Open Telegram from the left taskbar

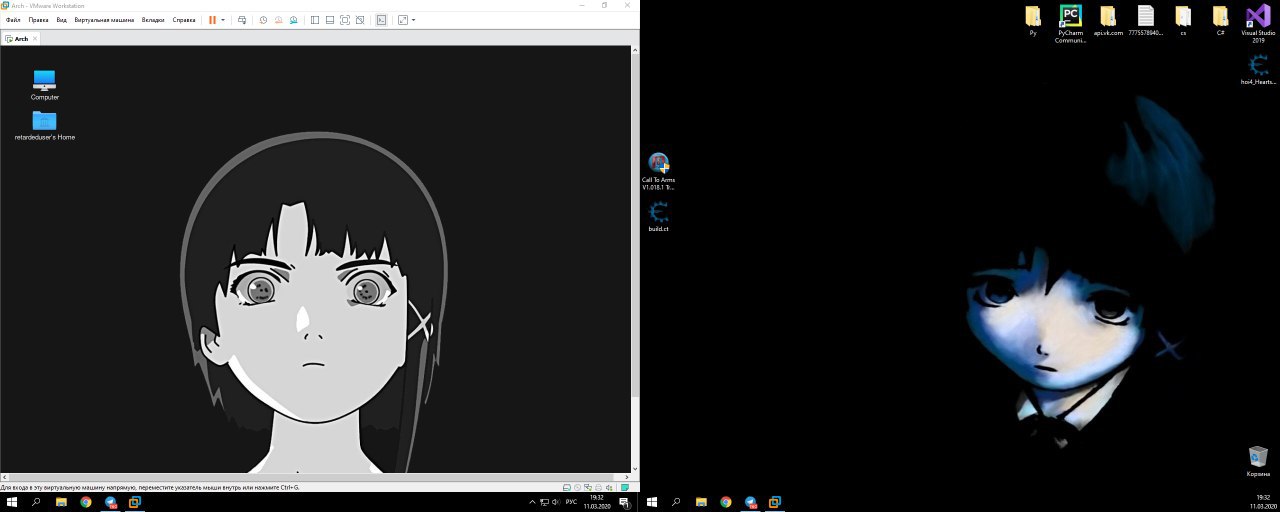point(111,502)
